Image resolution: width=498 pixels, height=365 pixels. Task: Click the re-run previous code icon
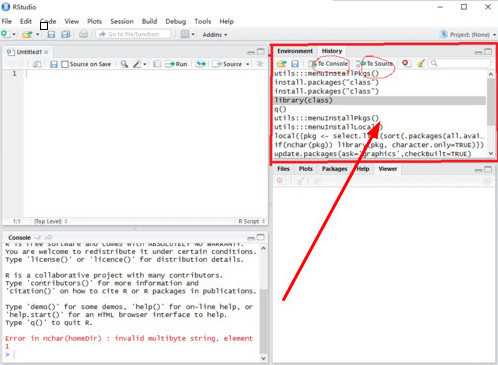(x=201, y=64)
